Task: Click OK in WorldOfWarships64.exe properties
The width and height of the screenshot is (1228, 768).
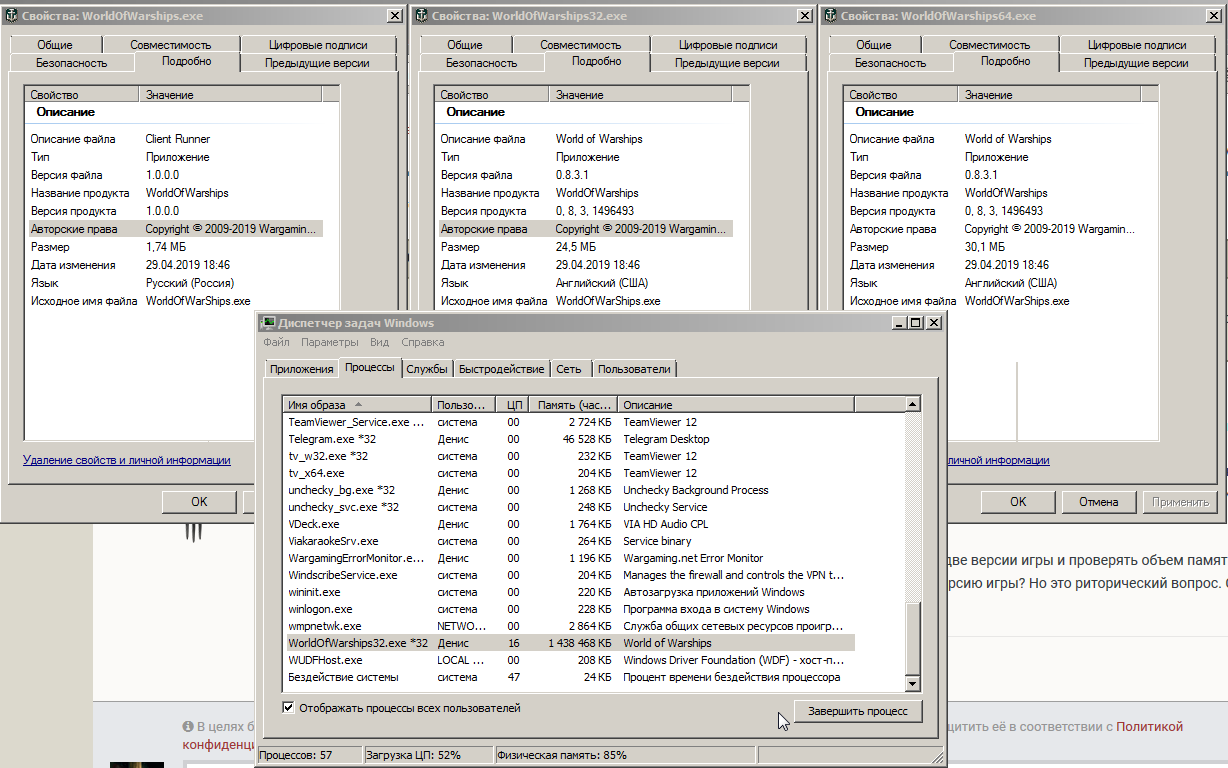Action: pos(1018,502)
